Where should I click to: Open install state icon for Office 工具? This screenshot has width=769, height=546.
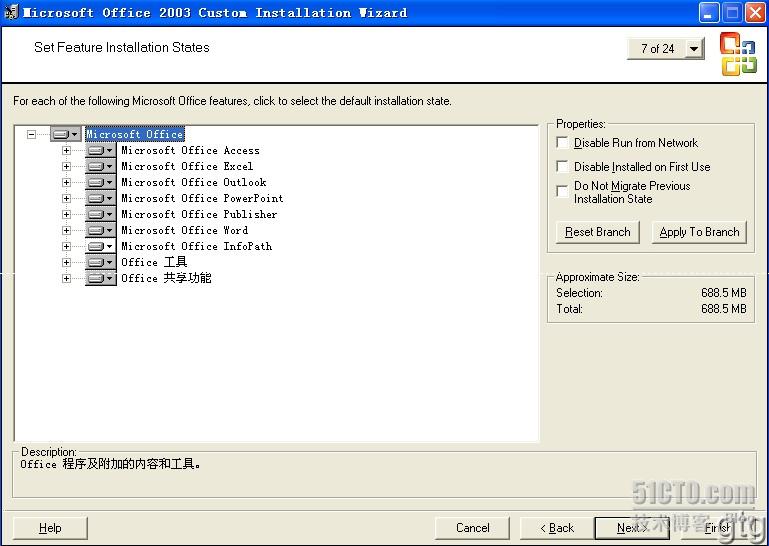click(x=101, y=262)
